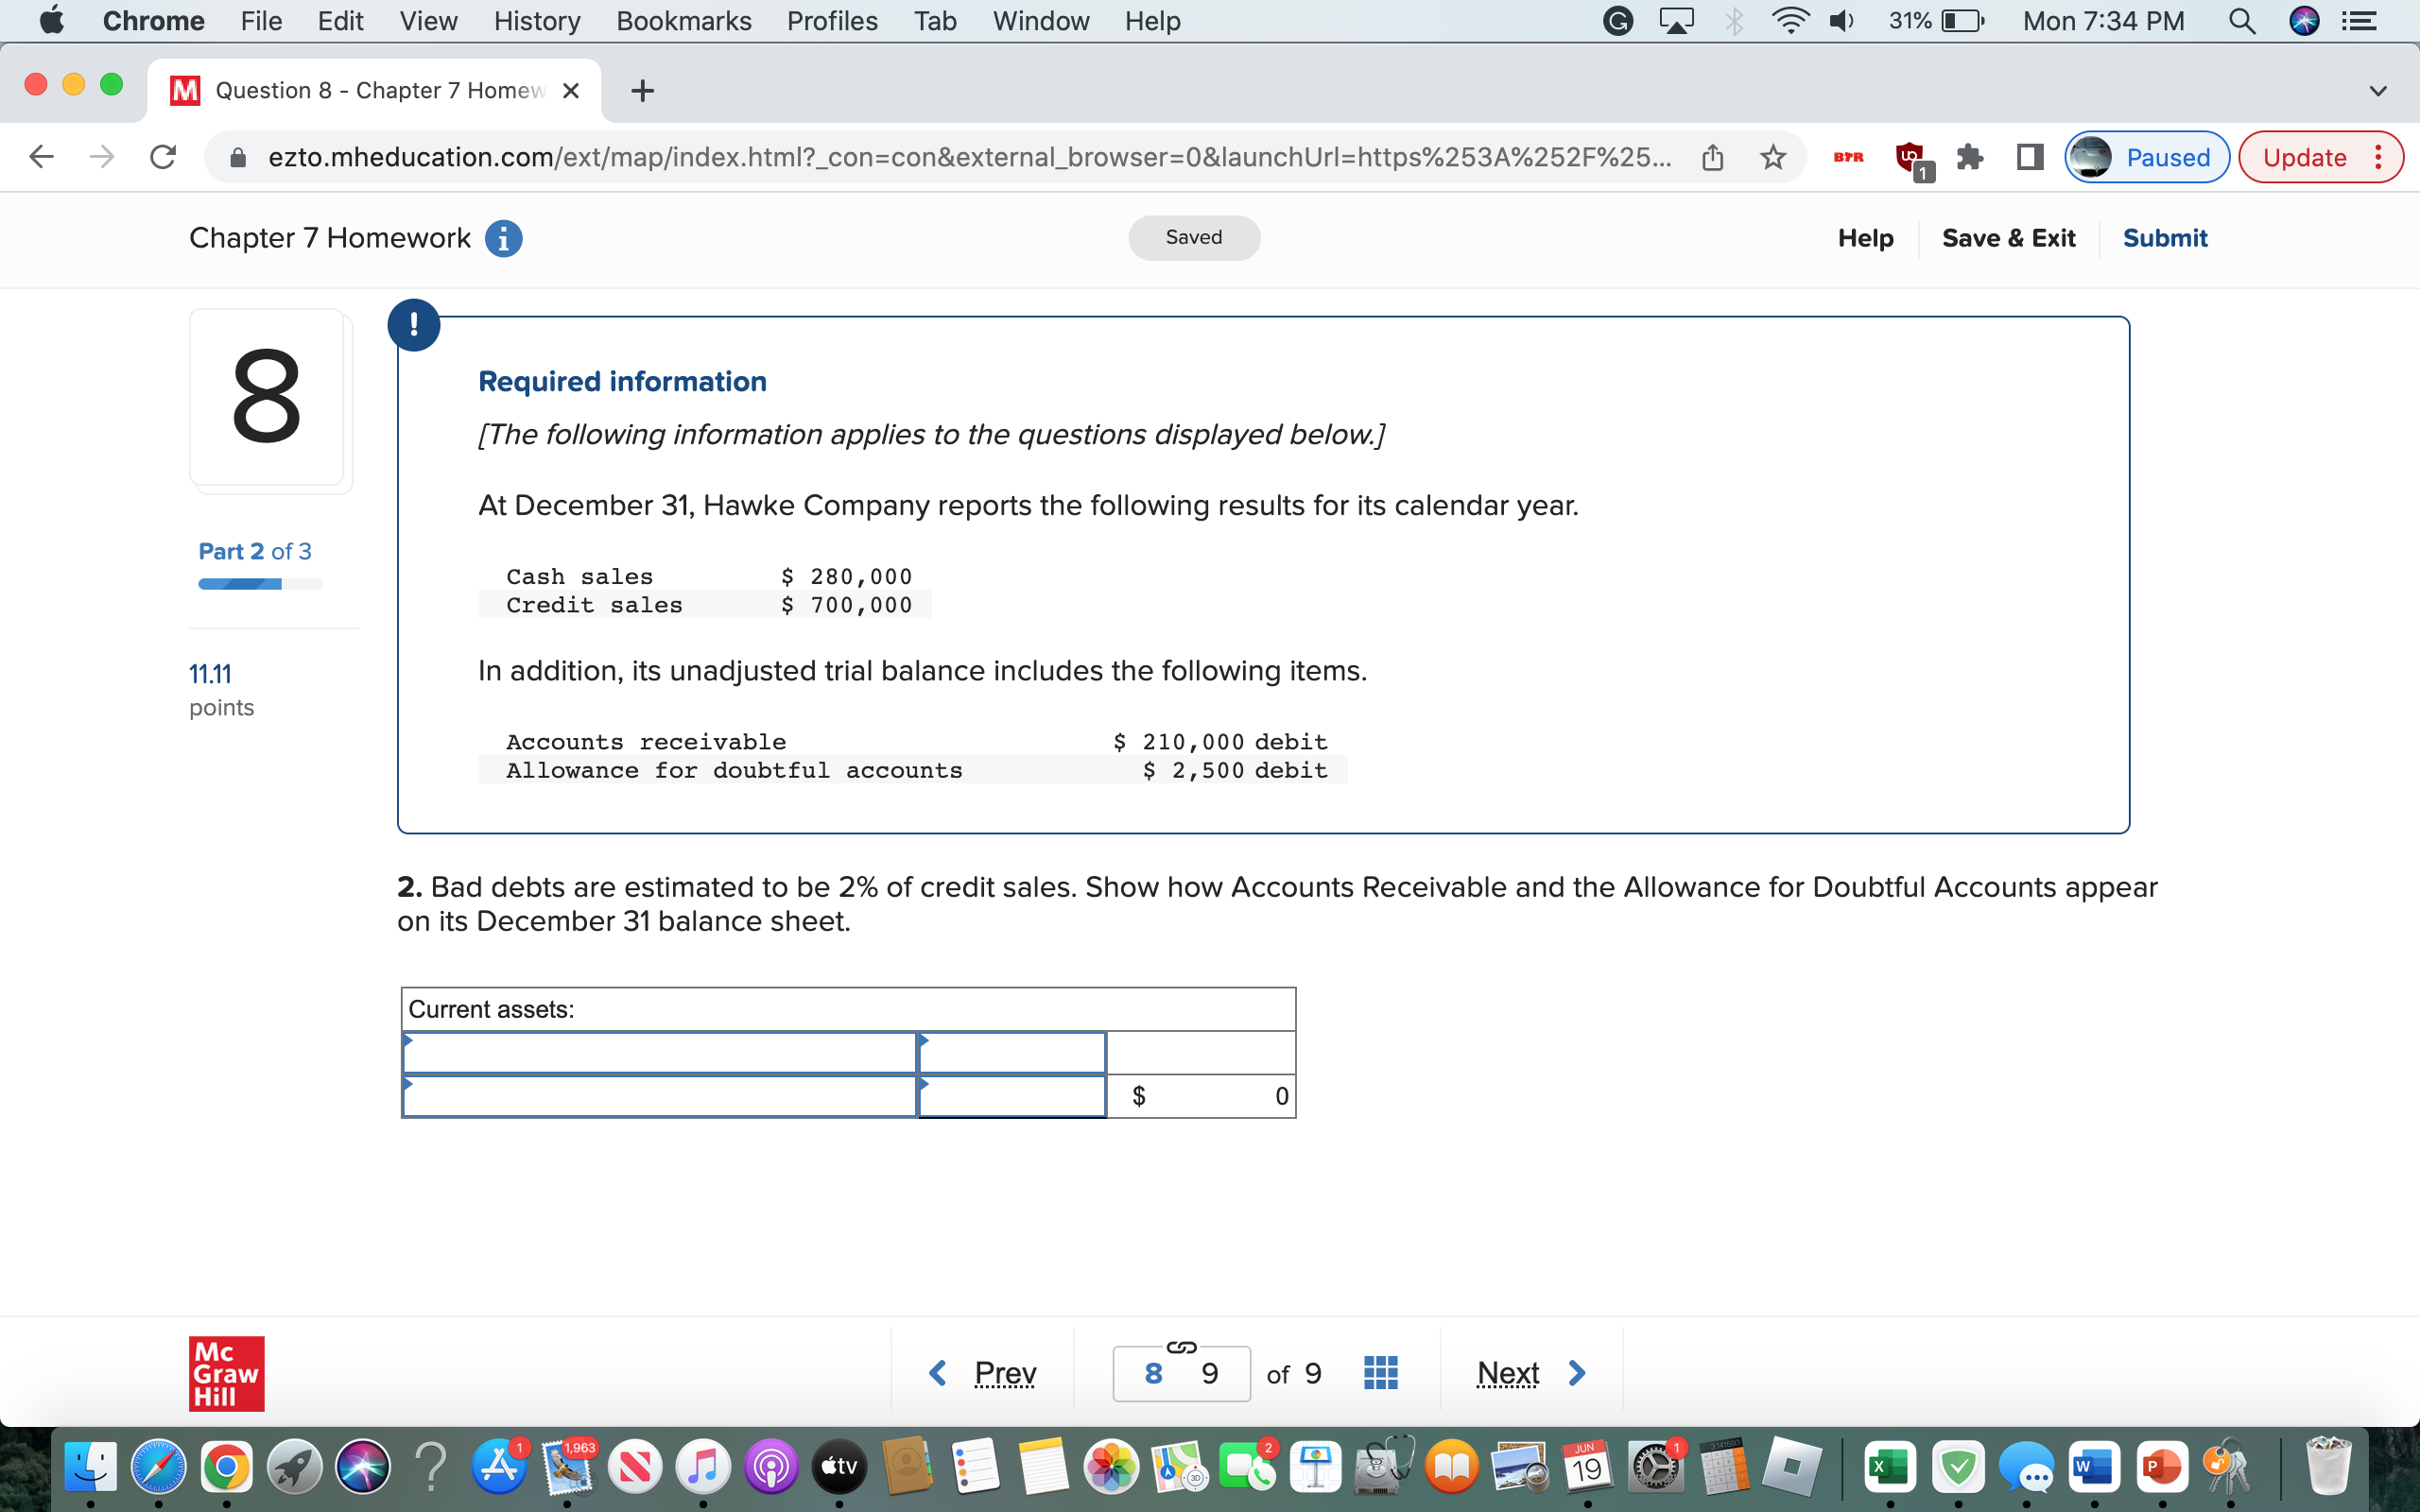Click the McGraw Hill logo

[225, 1372]
